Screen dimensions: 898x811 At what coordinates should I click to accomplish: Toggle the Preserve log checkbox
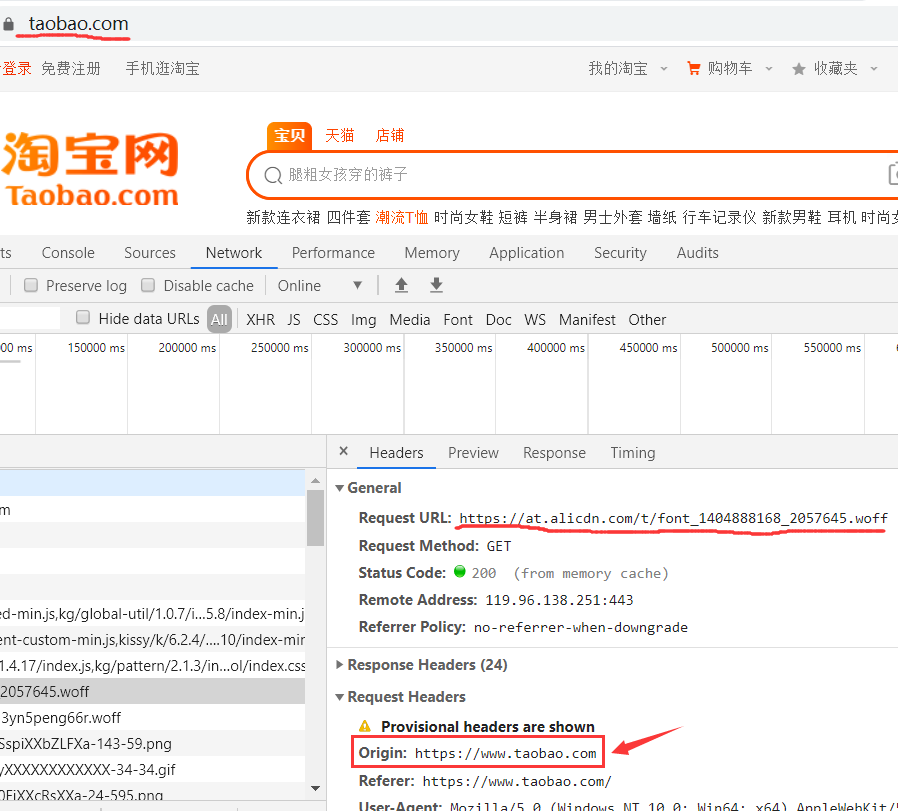coord(31,285)
